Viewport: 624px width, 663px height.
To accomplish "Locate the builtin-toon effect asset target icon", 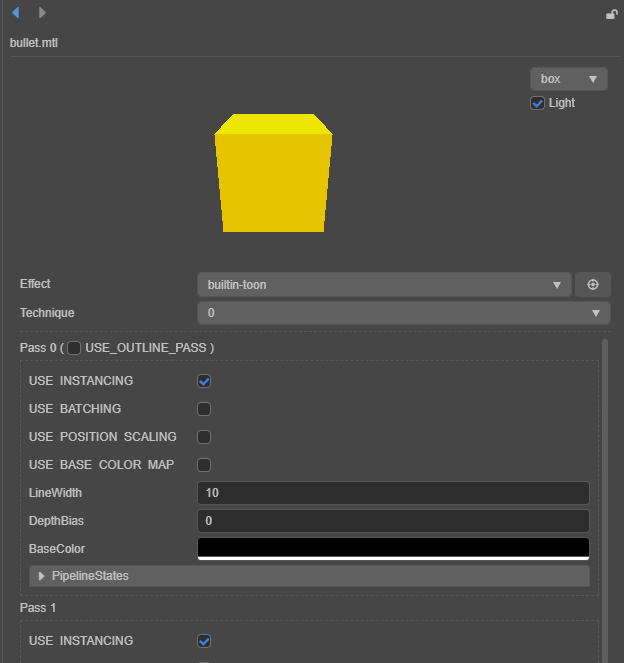I will [593, 285].
